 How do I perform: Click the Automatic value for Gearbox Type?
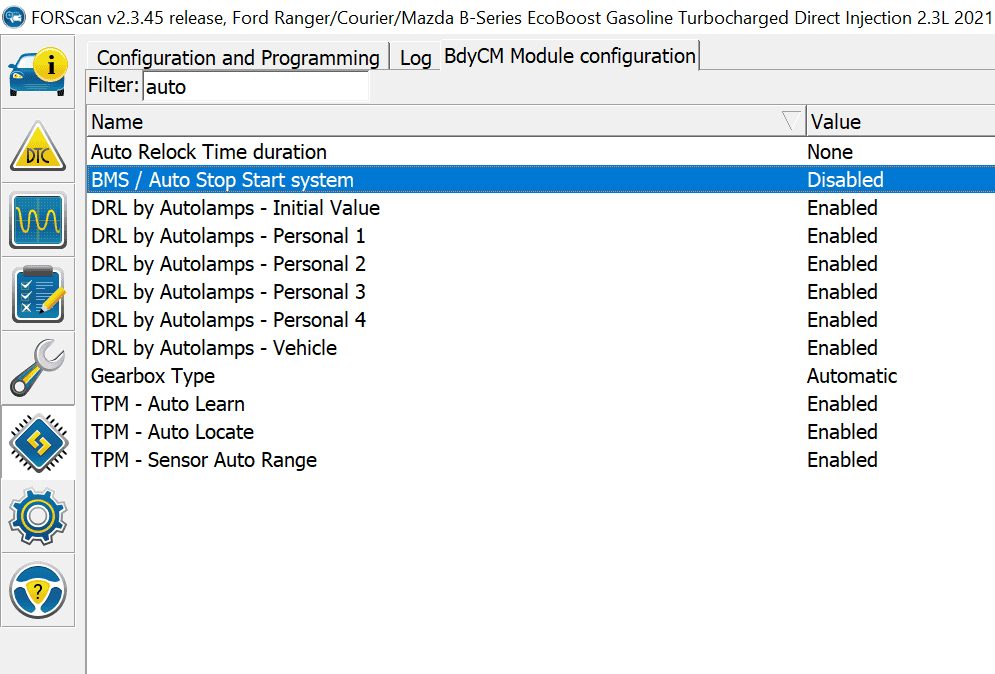click(852, 375)
